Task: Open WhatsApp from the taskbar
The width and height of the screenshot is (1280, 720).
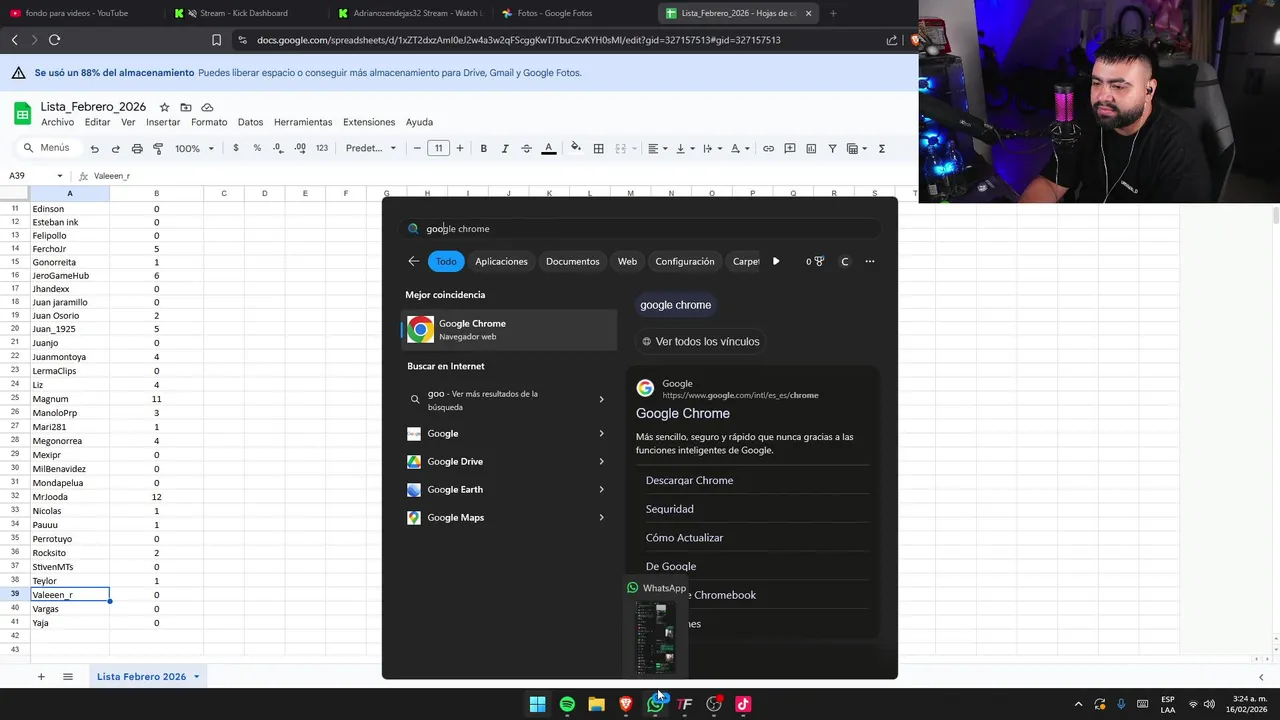Action: coord(655,704)
